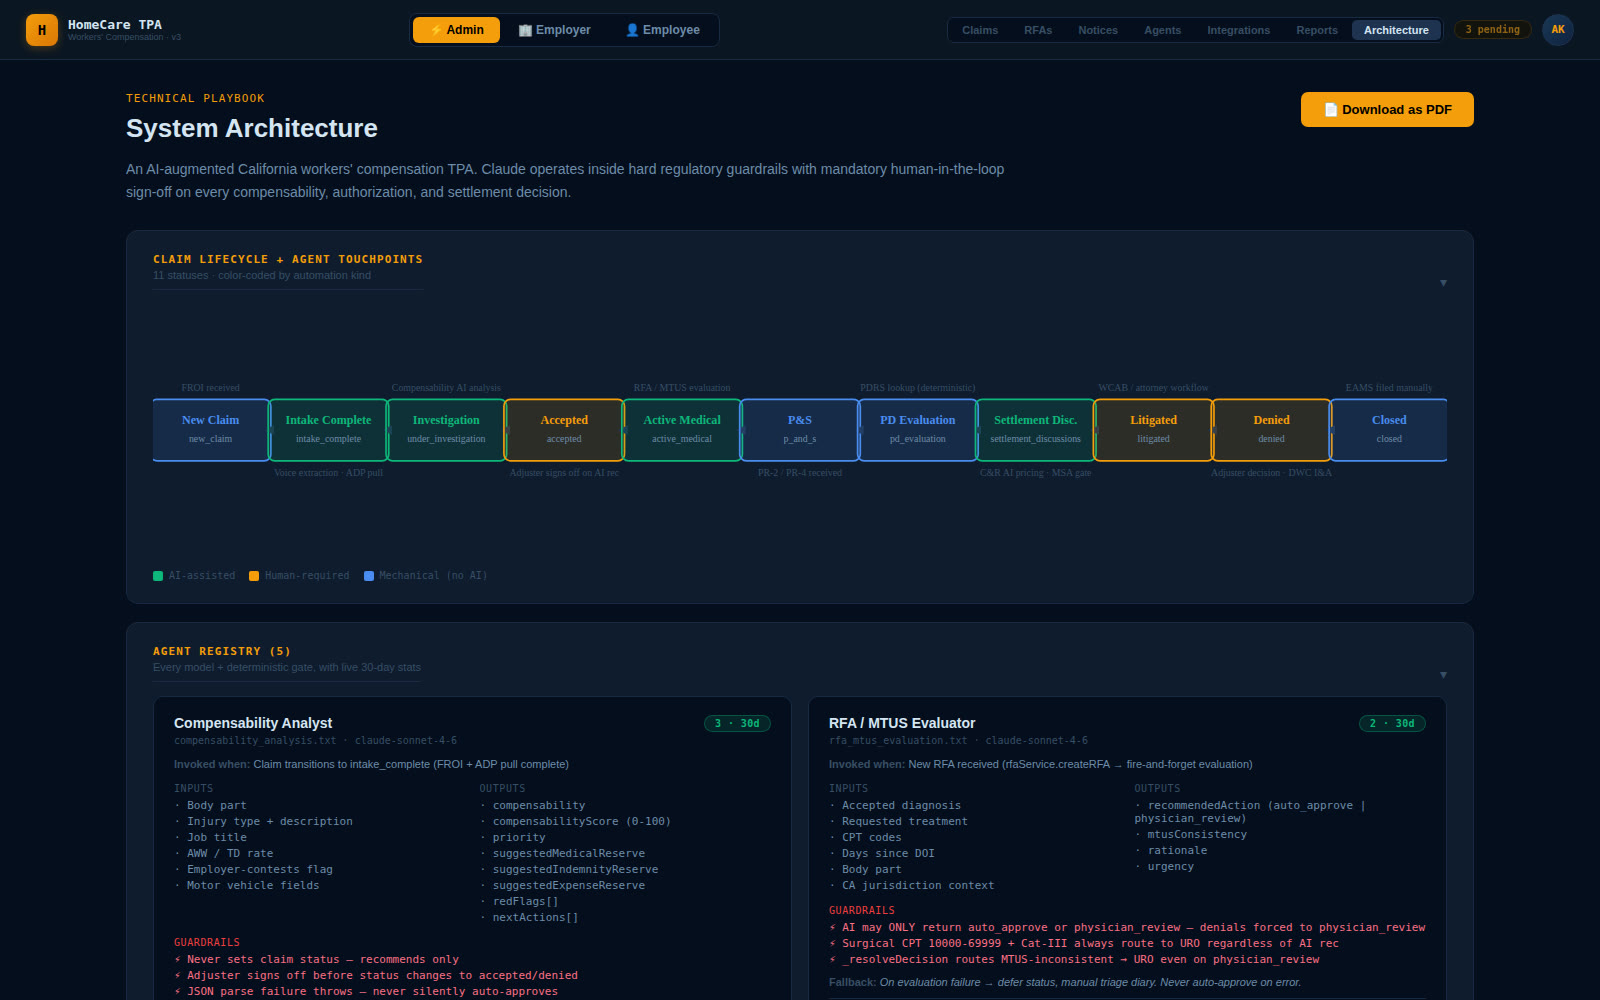The height and width of the screenshot is (1000, 1600).
Task: Click the 'Surgical CPT 10000-69999' guardrail line
Action: 1084,944
